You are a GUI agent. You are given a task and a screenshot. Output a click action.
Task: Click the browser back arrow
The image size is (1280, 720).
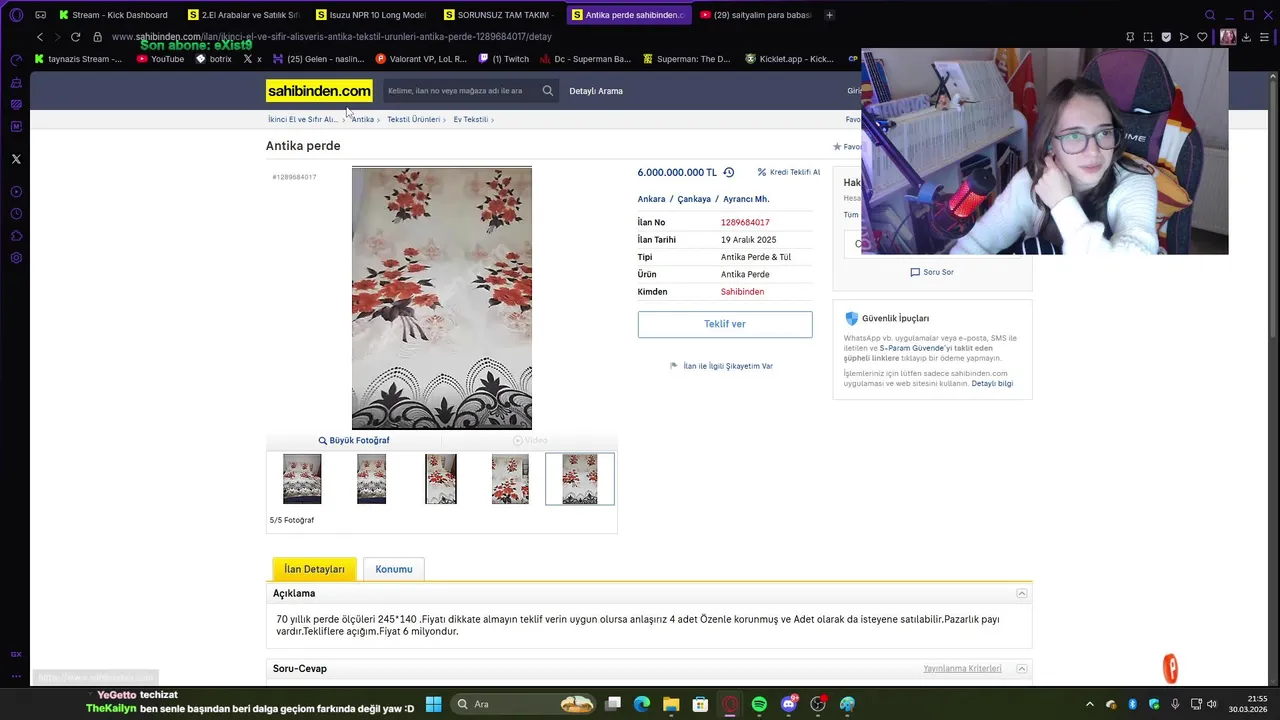click(x=40, y=37)
